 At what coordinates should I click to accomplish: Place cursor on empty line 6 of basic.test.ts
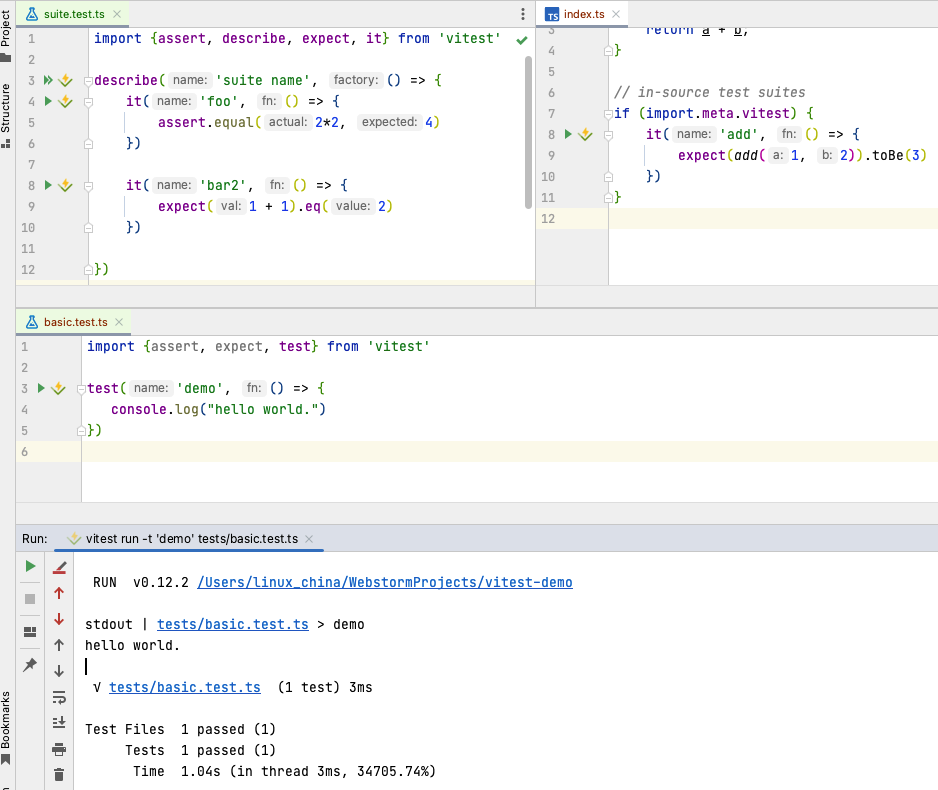coord(508,452)
